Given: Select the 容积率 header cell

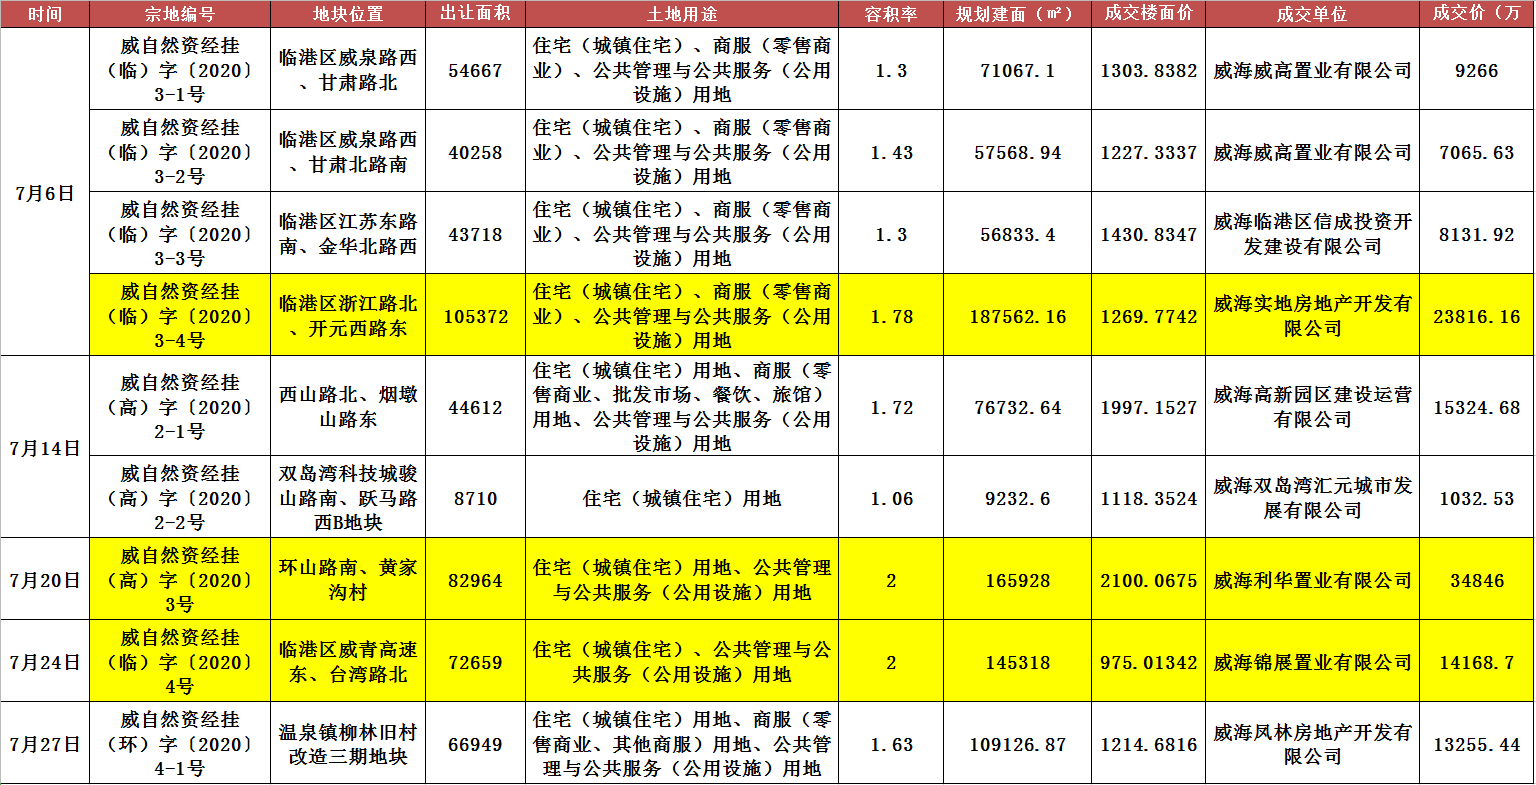Looking at the screenshot, I should tap(891, 14).
